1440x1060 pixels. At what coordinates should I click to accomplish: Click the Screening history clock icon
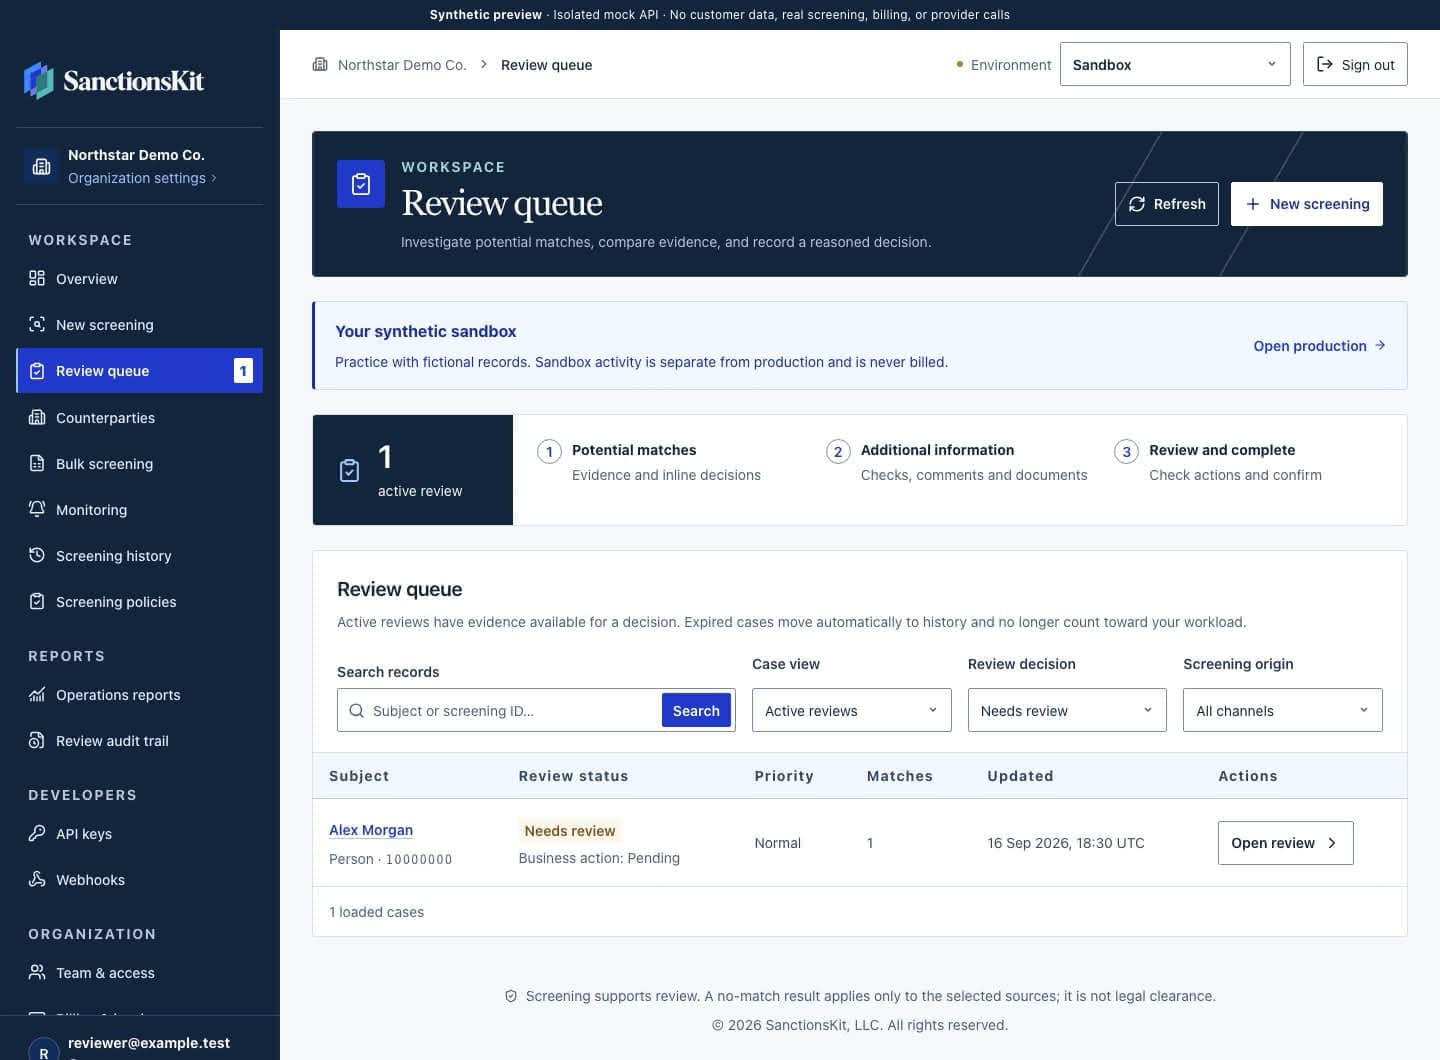37,555
